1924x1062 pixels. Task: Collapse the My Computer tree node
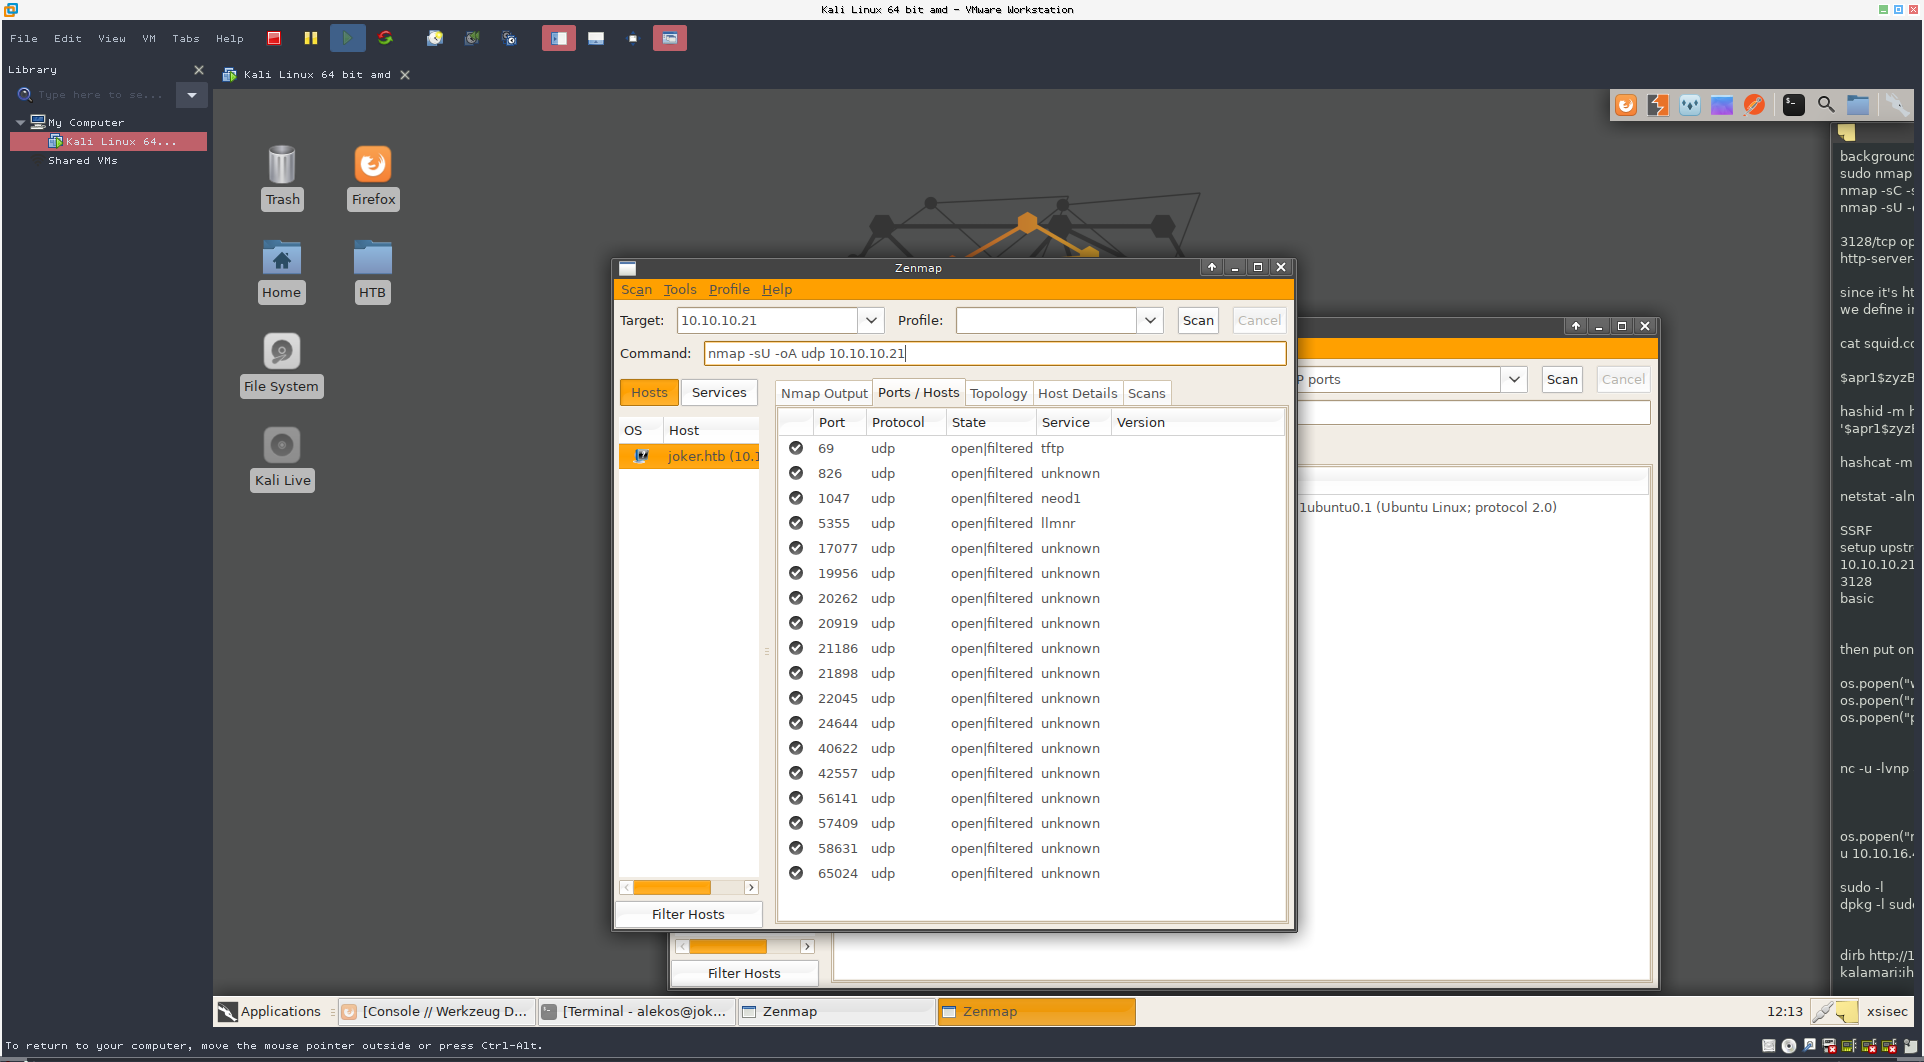tap(20, 122)
